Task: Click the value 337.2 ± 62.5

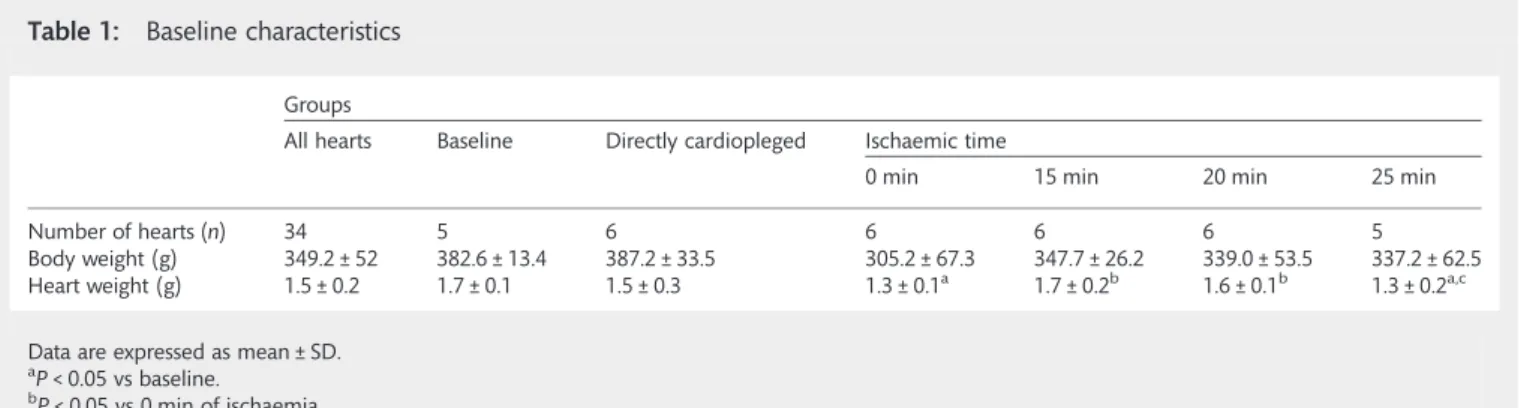Action: tap(1427, 256)
